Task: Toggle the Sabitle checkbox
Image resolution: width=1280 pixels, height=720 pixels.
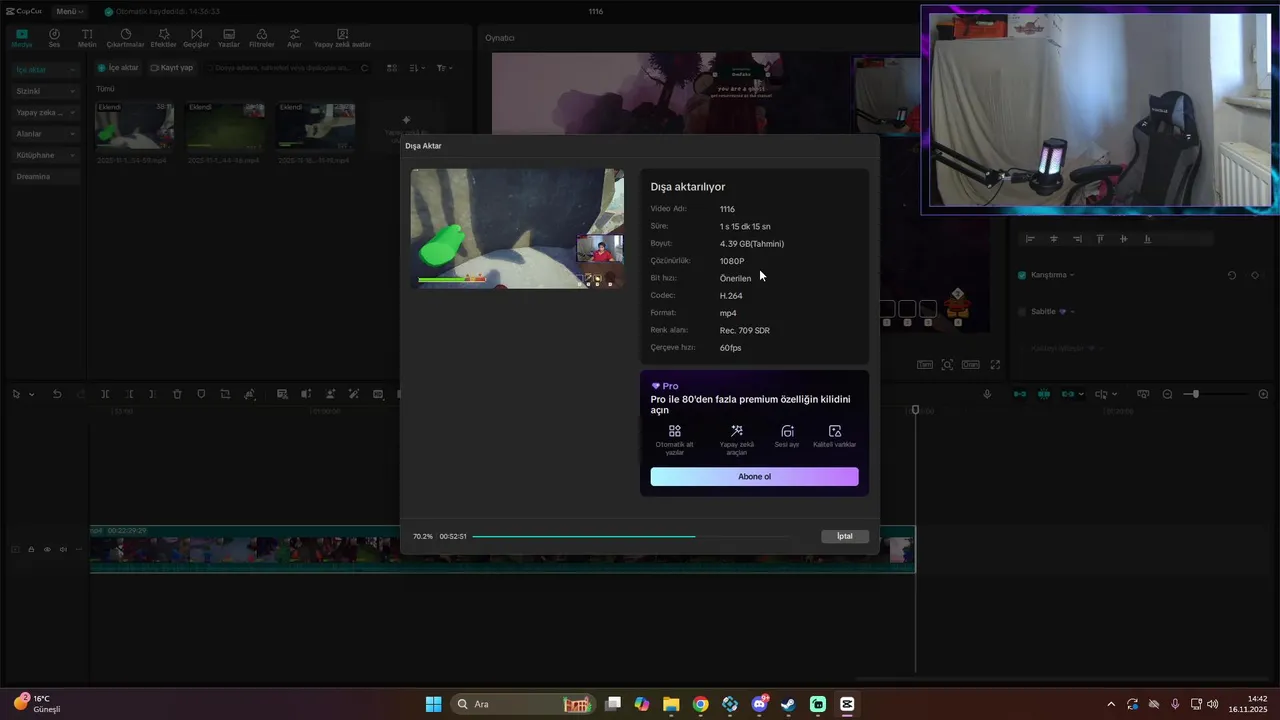Action: point(1022,312)
